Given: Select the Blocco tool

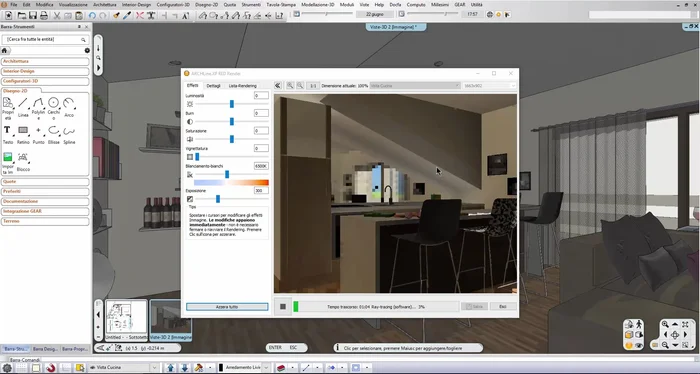Looking at the screenshot, I should click(23, 162).
